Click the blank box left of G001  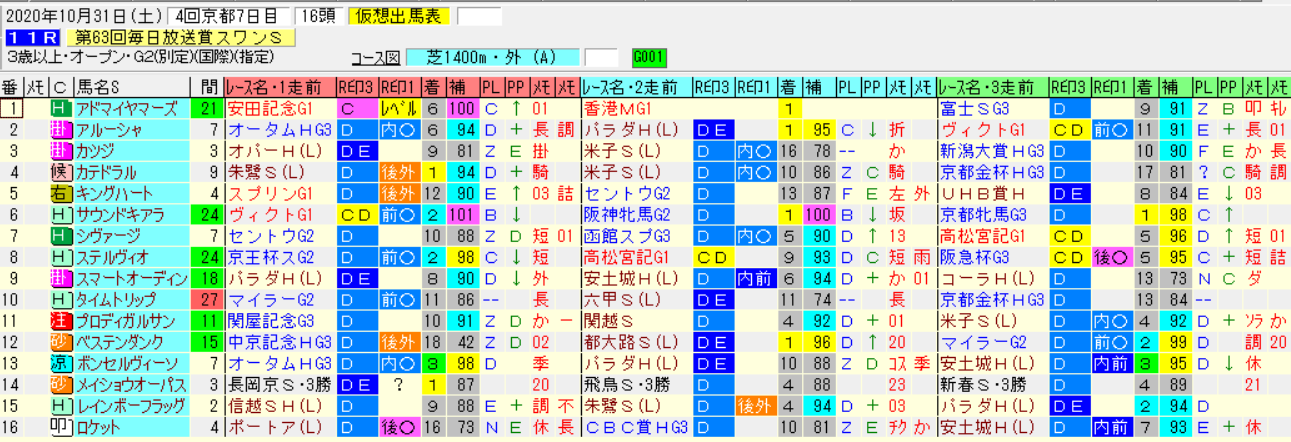tap(601, 58)
